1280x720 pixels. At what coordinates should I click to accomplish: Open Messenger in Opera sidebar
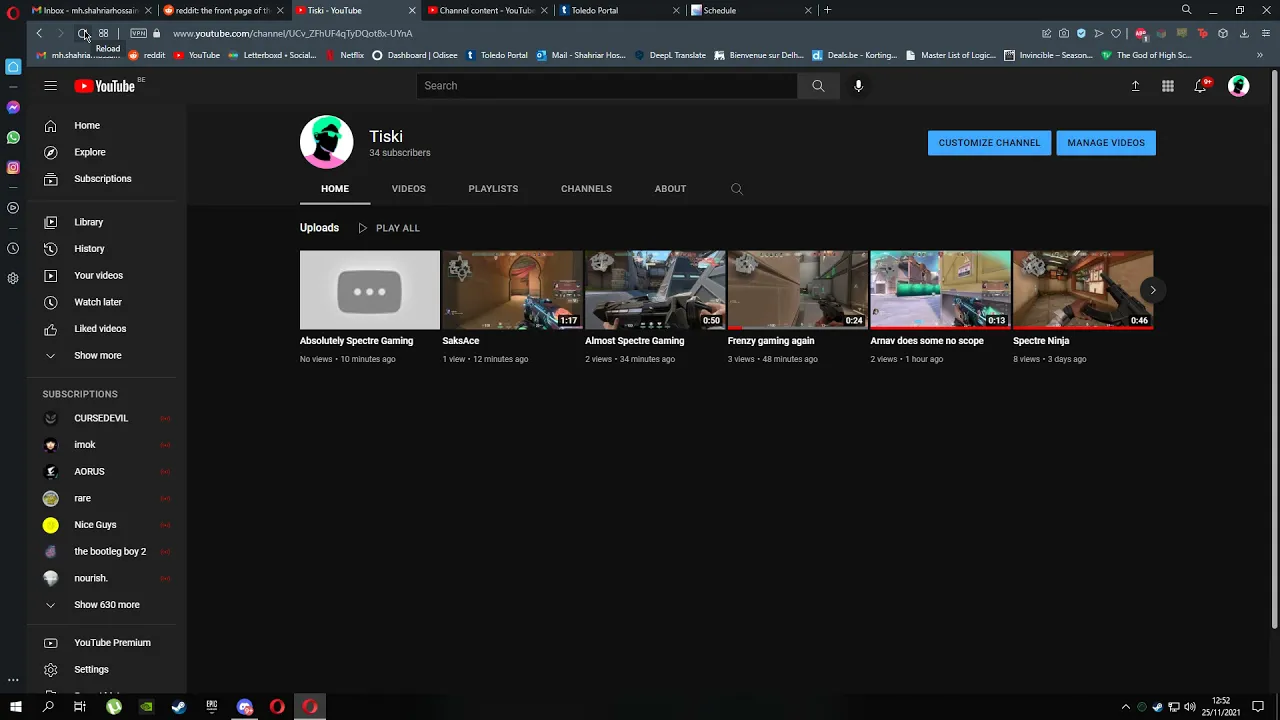(x=13, y=107)
